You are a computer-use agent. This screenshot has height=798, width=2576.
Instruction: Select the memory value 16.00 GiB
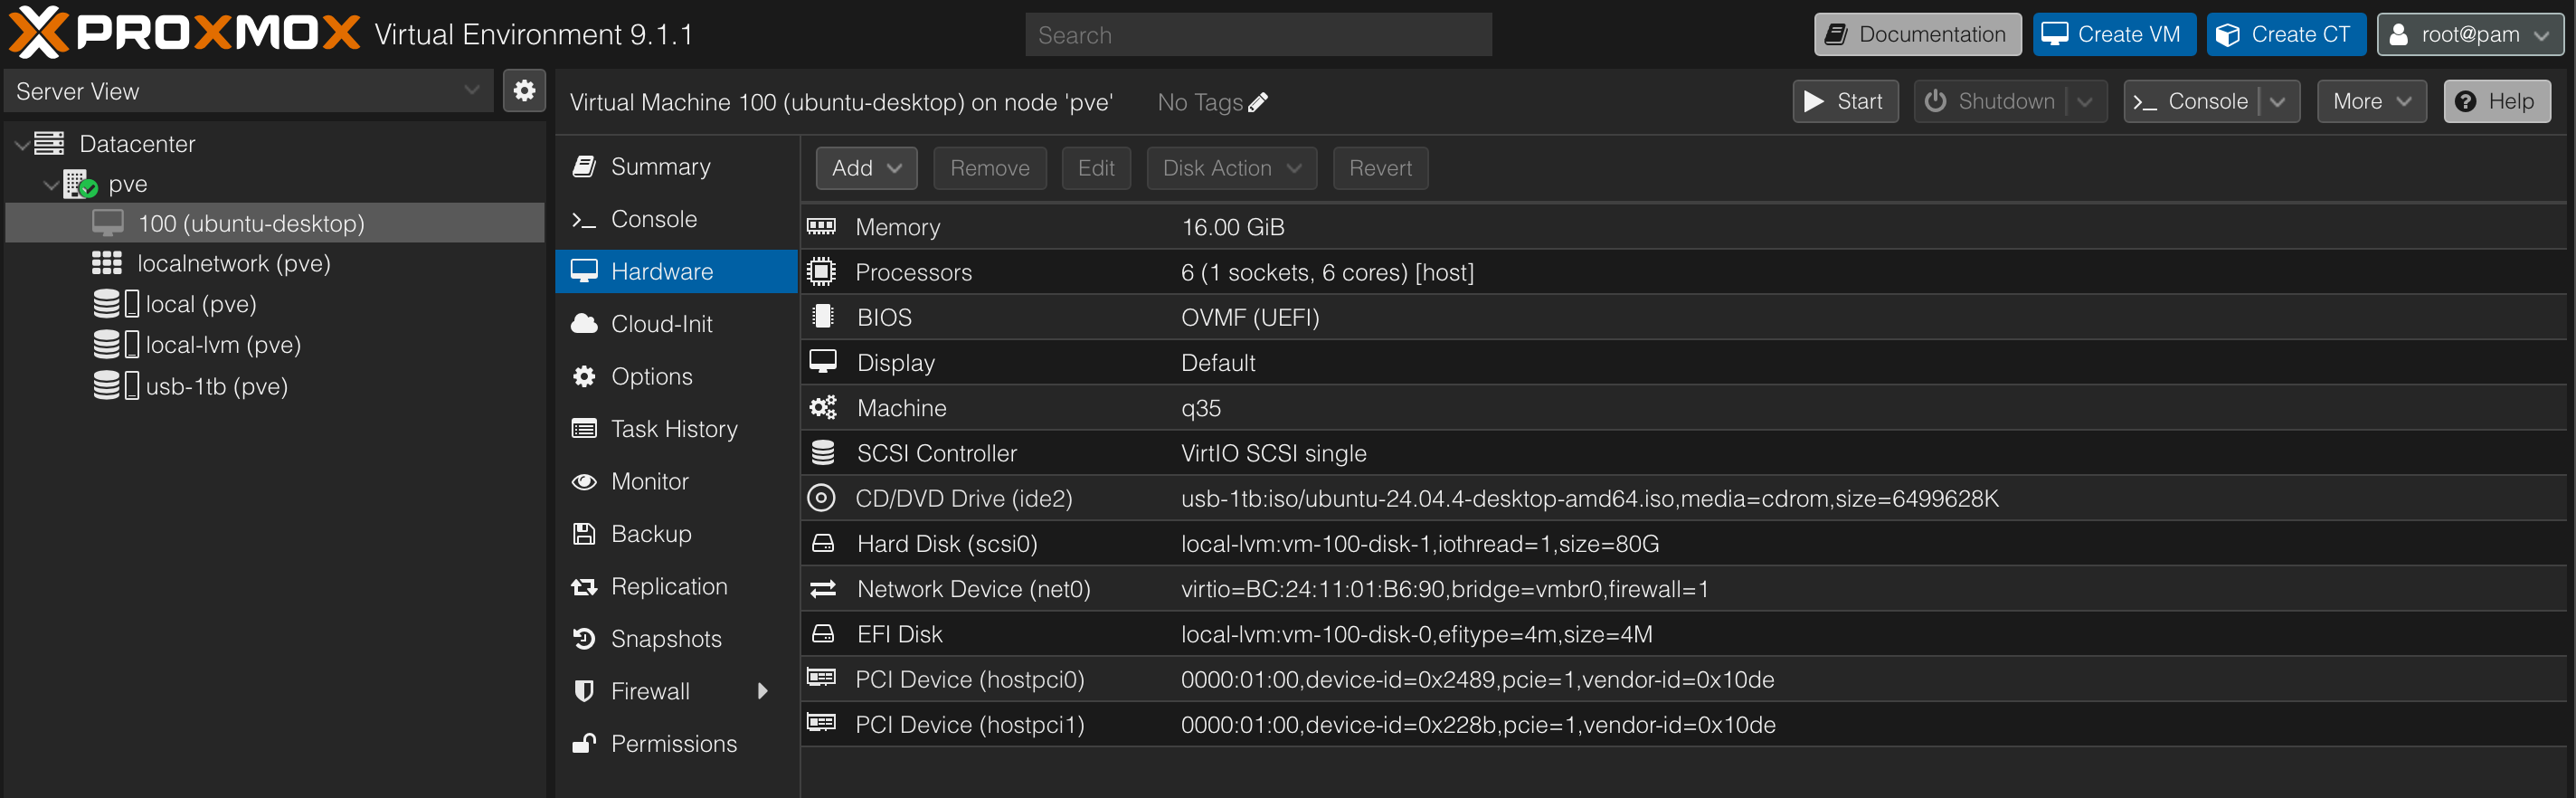(x=1232, y=227)
